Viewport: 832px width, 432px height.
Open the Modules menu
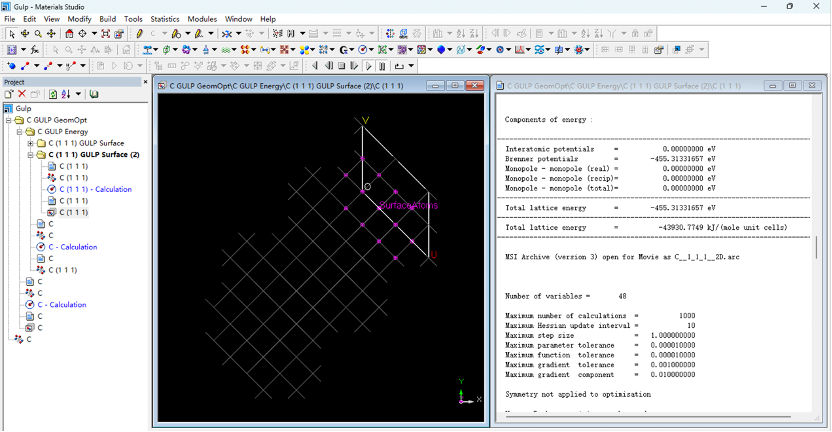tap(202, 19)
